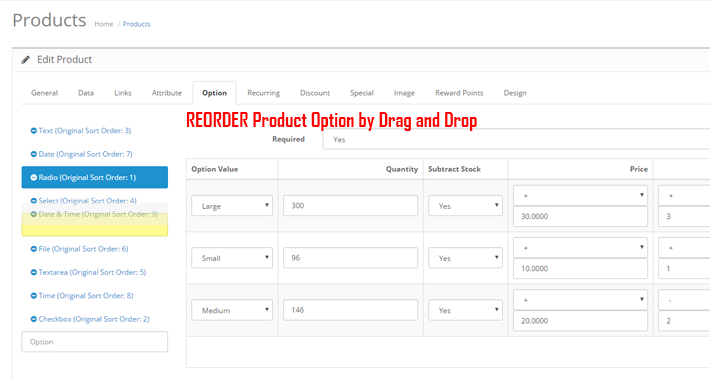This screenshot has width=710, height=380.
Task: Remove the File option using its minus icon
Action: (x=34, y=249)
